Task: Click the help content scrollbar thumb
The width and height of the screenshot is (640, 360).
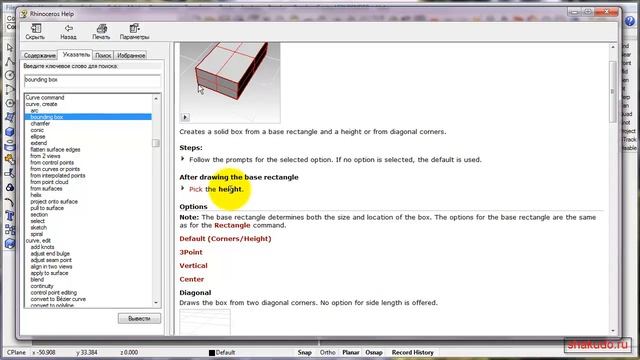Action: tap(613, 91)
